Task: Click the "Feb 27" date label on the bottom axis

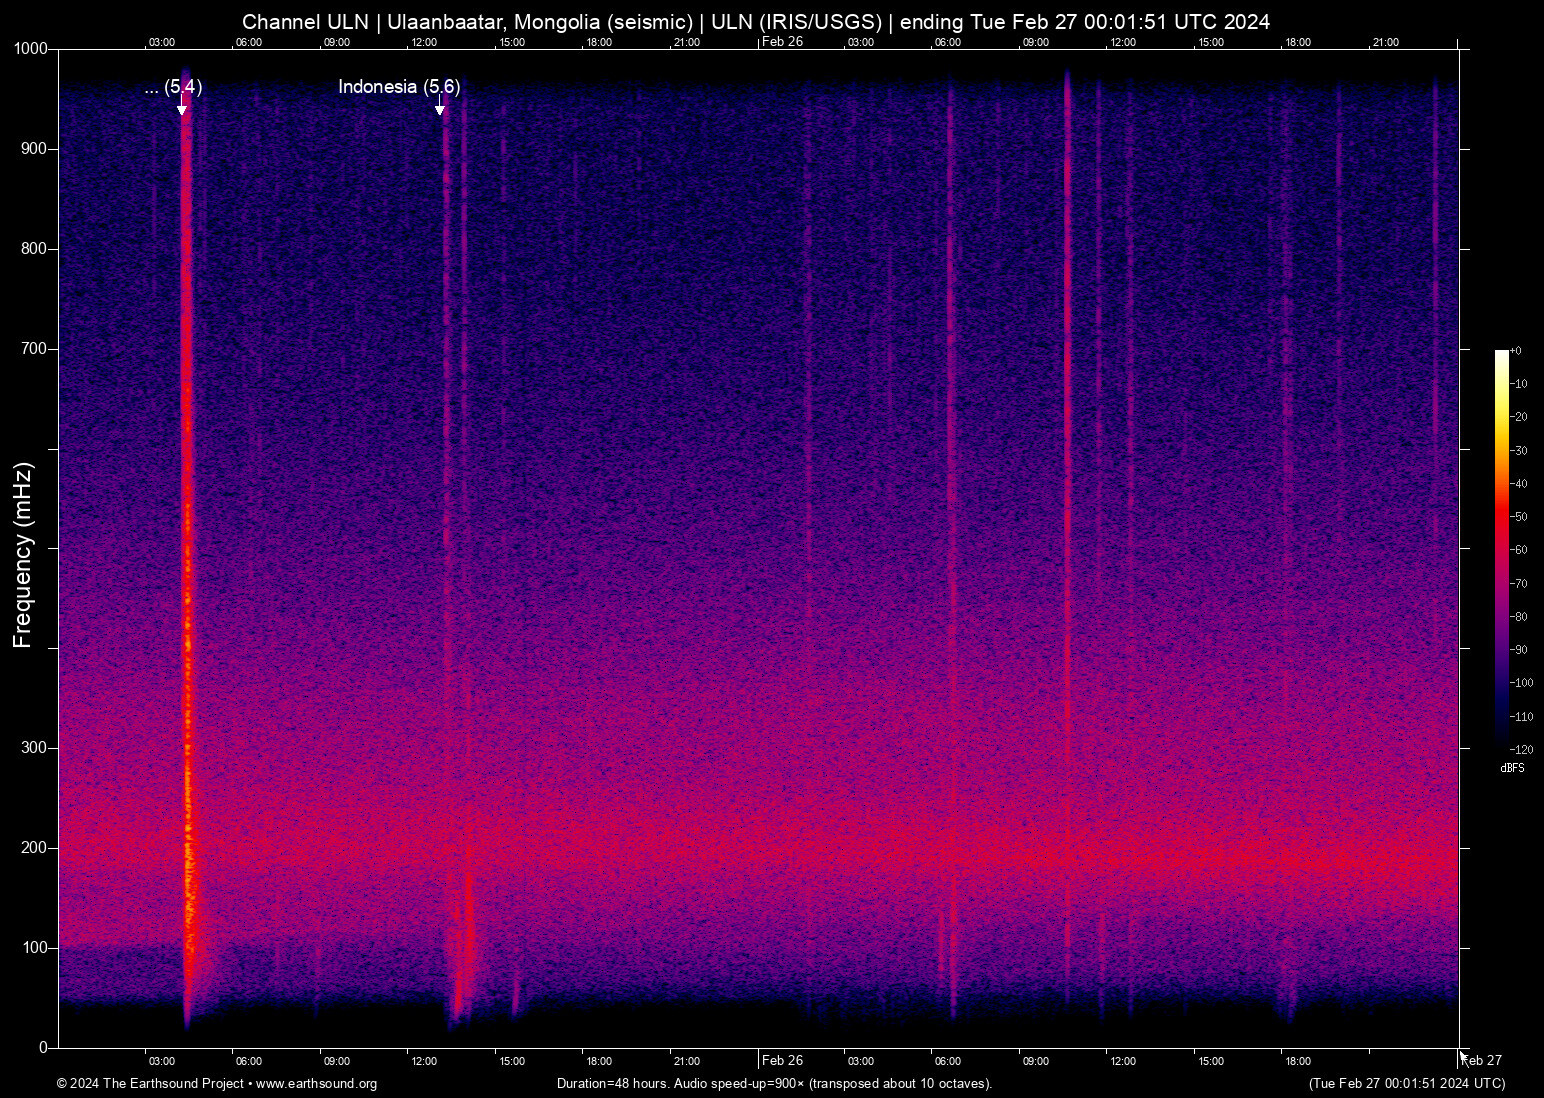Action: tap(1482, 1060)
